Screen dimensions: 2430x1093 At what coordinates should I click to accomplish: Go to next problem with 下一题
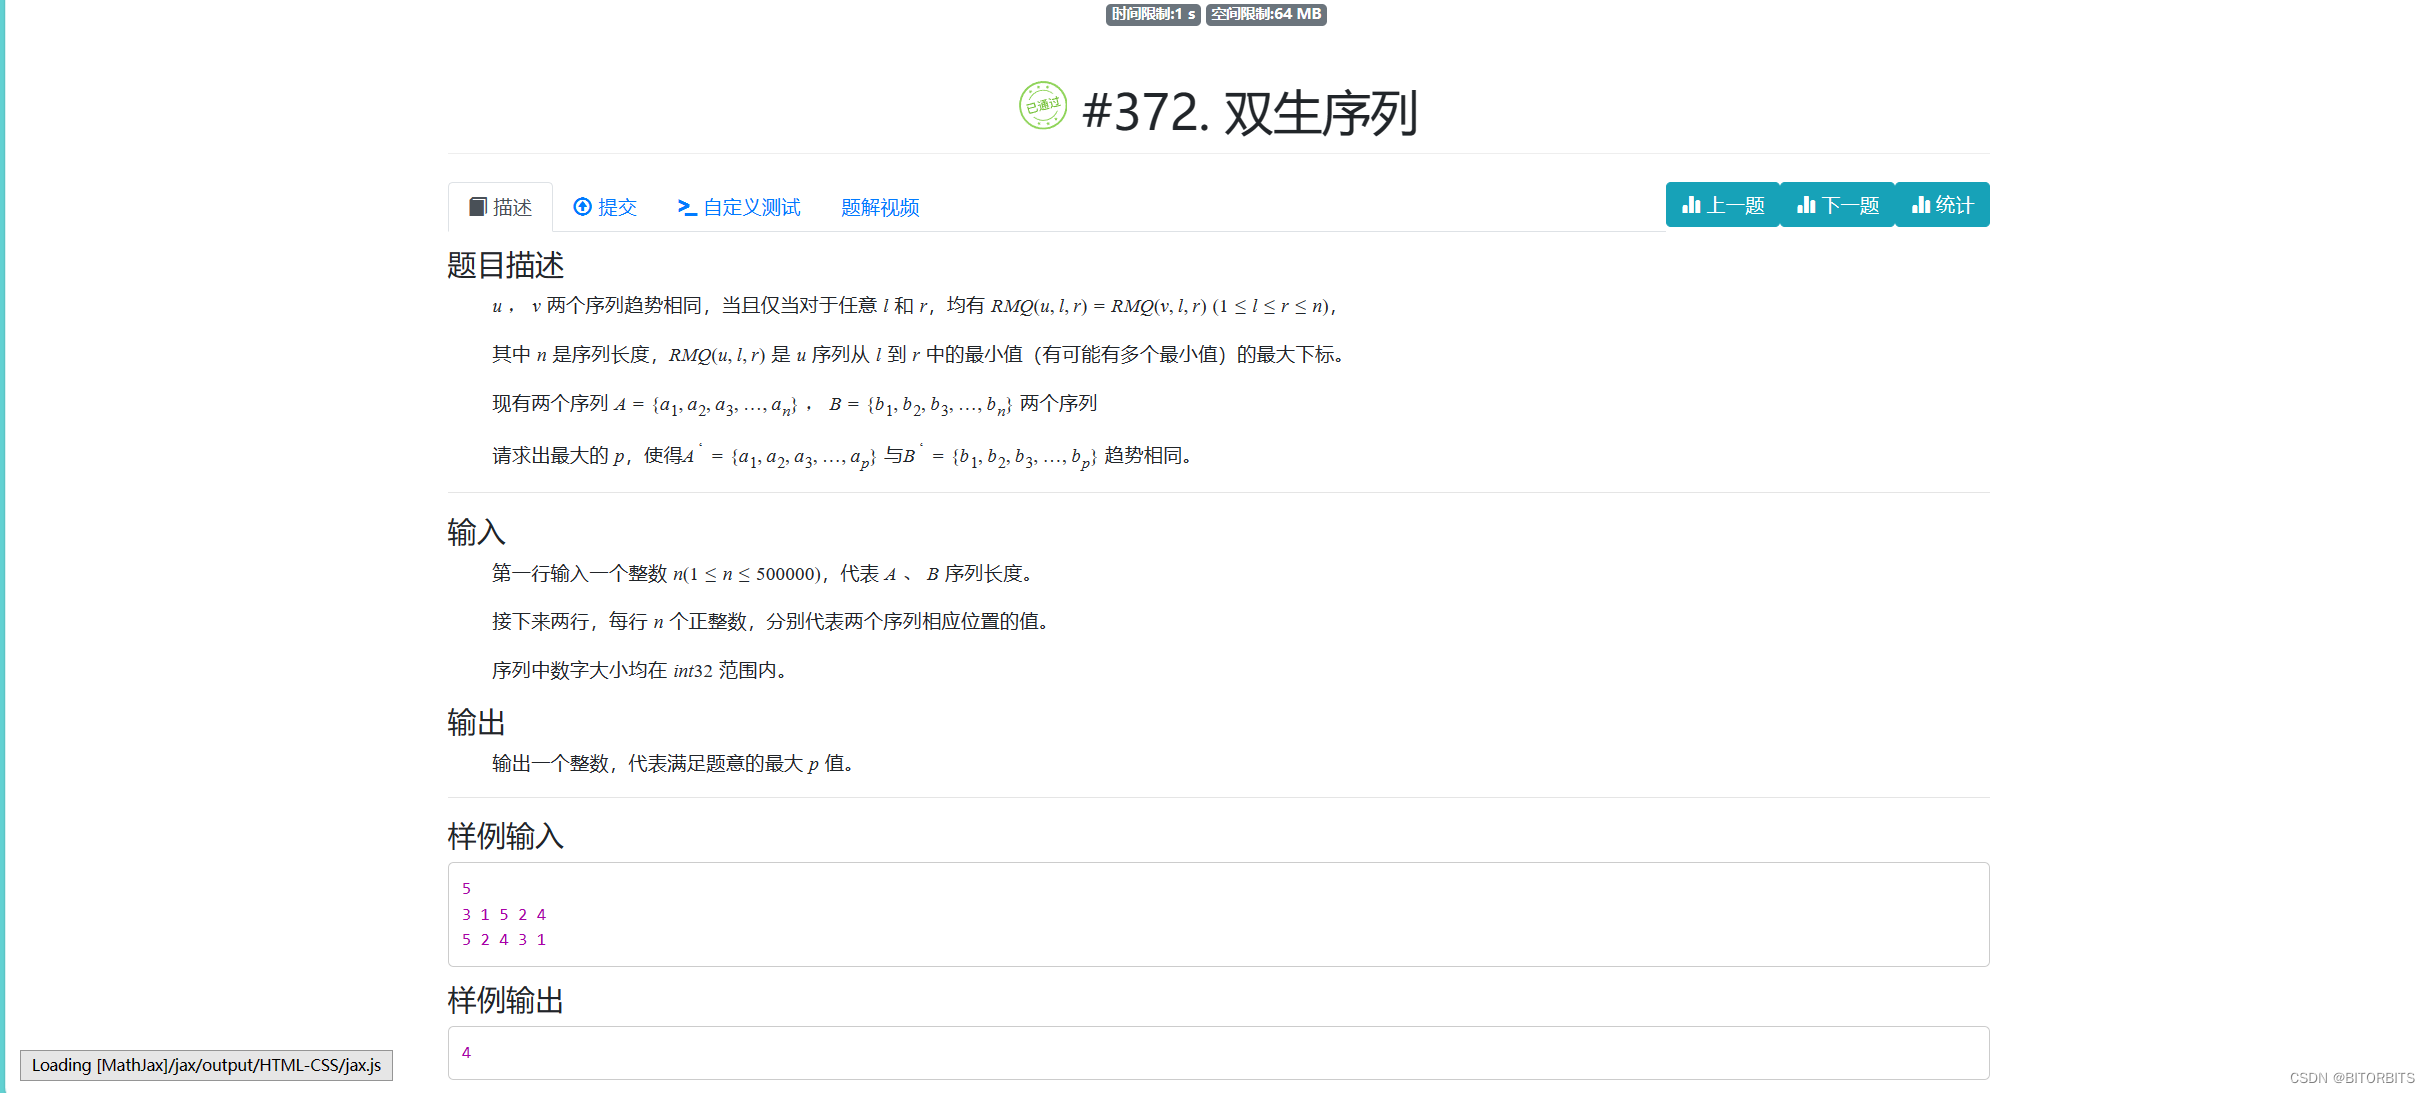coord(1850,205)
